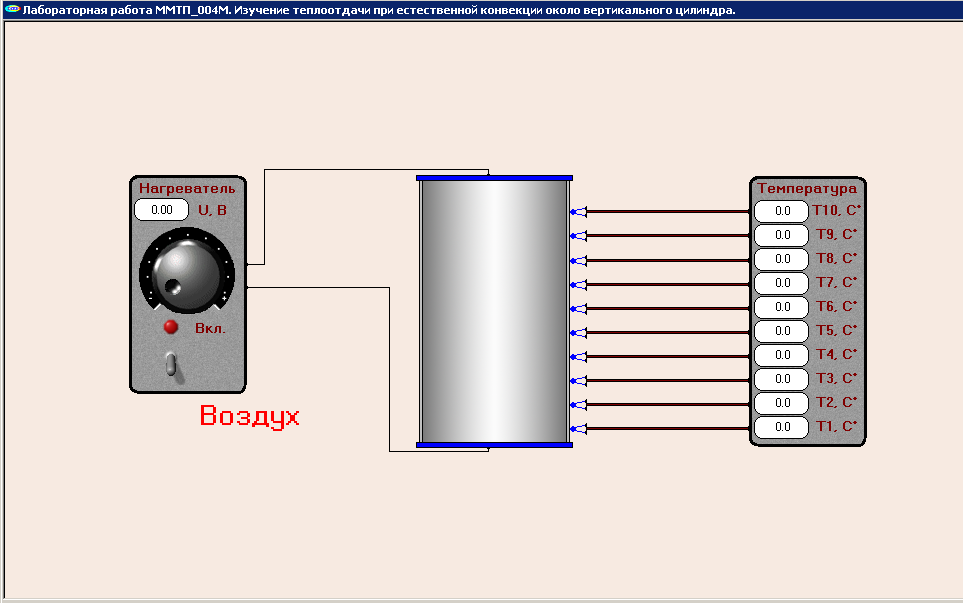Image resolution: width=963 pixels, height=603 pixels.
Task: Click the T5 thermocouple sensor tip
Action: [x=579, y=333]
